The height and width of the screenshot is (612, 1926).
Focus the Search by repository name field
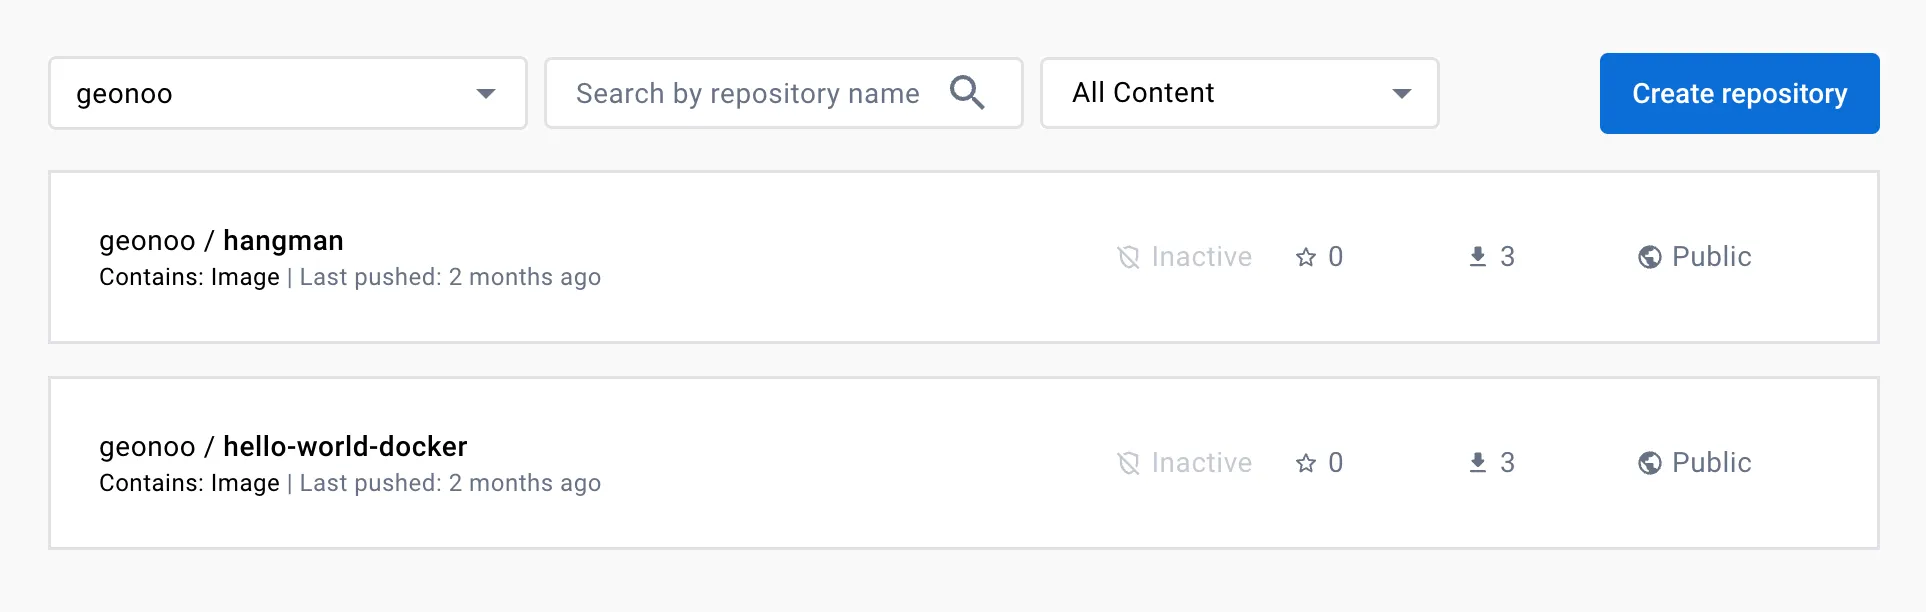pyautogui.click(x=746, y=93)
